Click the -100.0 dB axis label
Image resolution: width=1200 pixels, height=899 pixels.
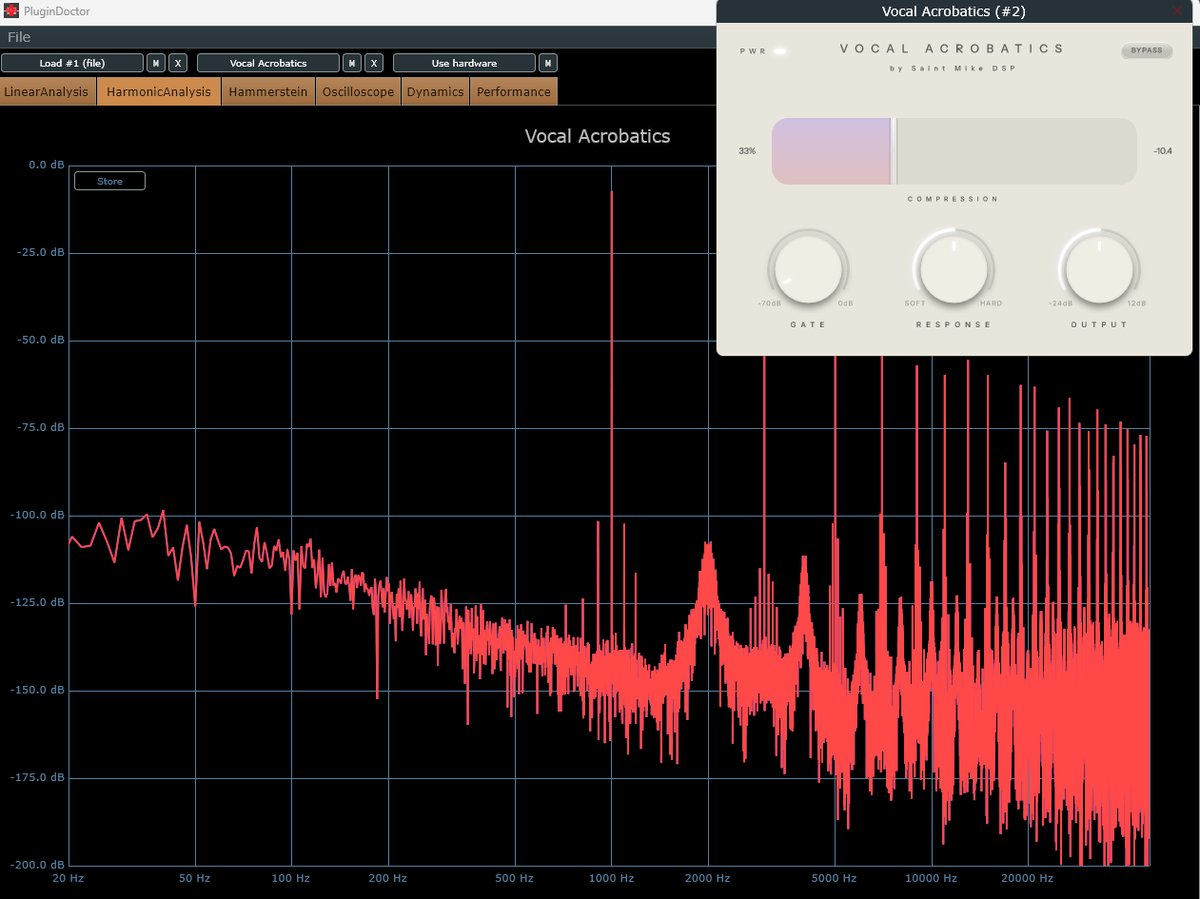[x=37, y=515]
